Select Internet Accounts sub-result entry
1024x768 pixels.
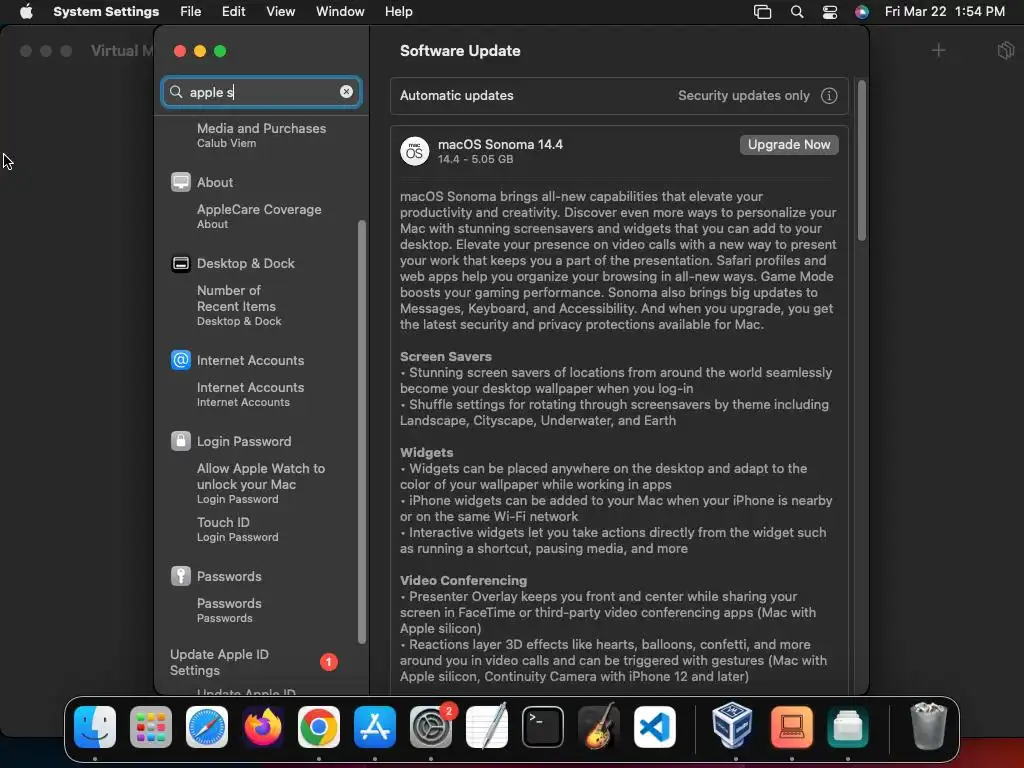pyautogui.click(x=250, y=394)
